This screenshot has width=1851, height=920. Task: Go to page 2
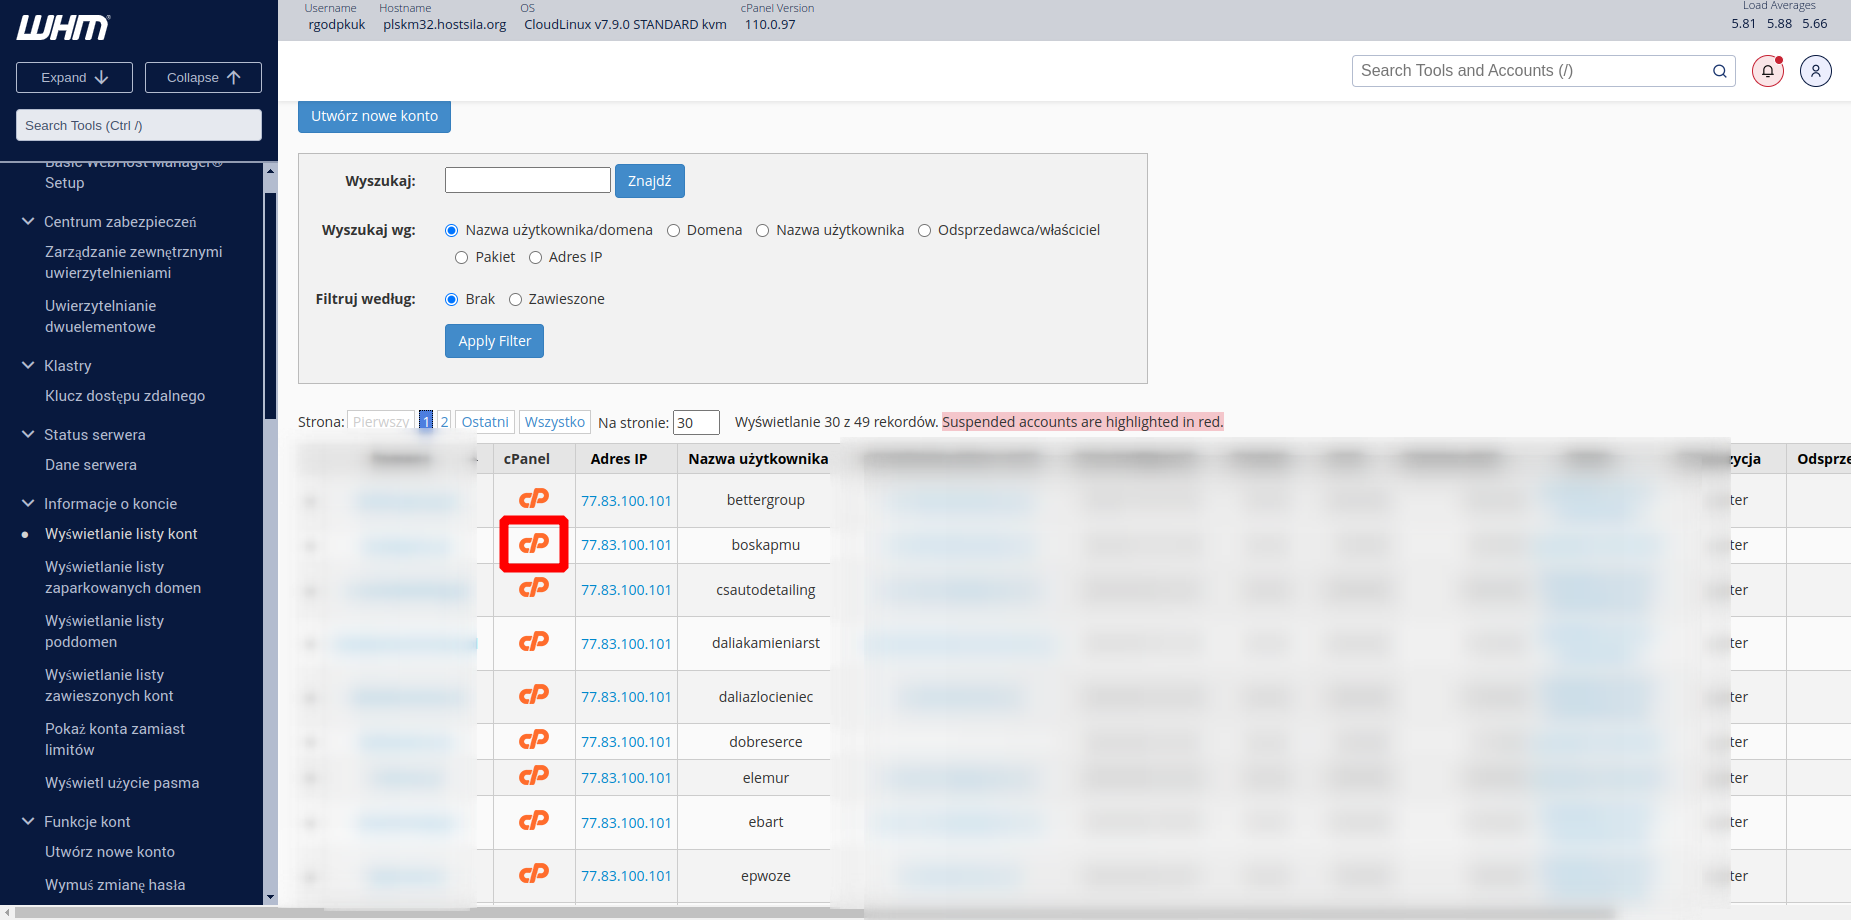click(444, 422)
